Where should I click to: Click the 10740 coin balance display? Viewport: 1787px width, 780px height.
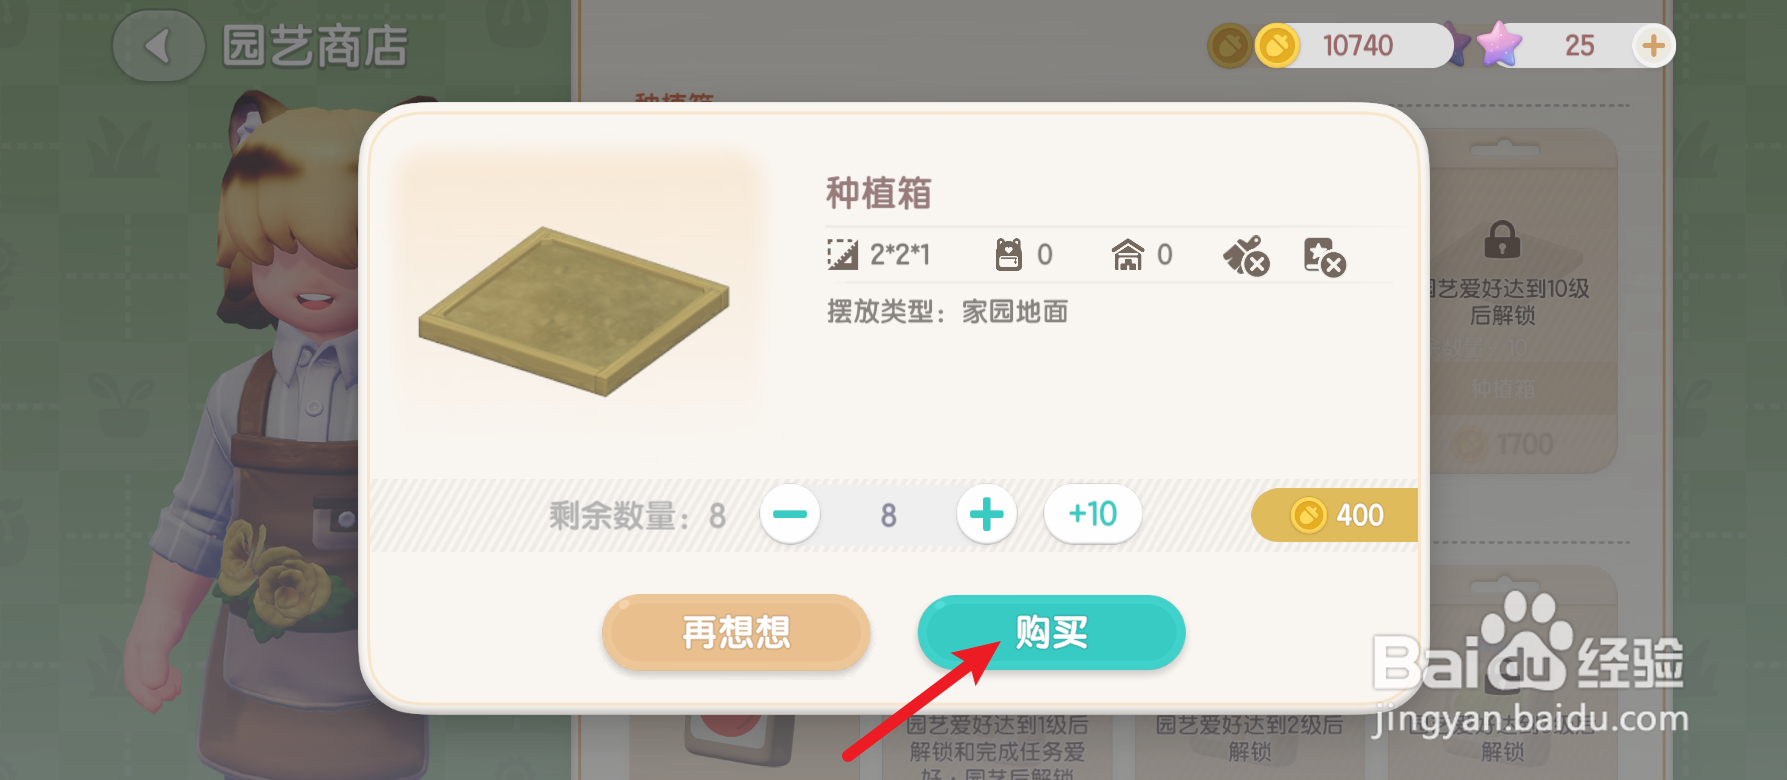1357,46
